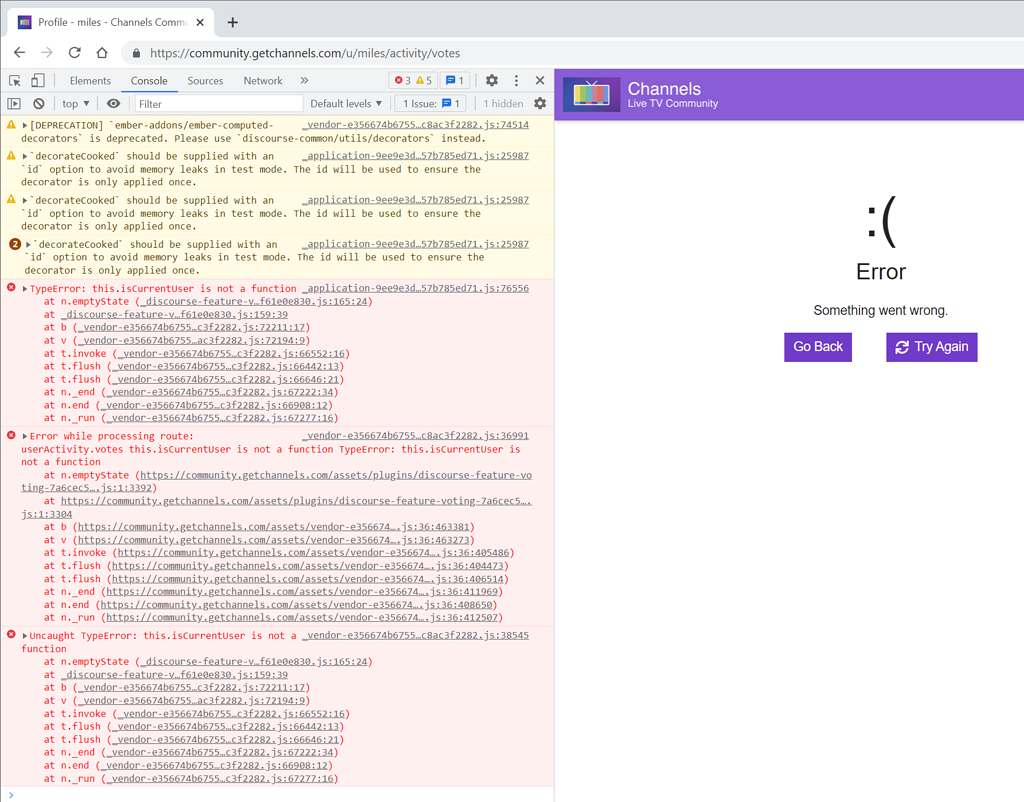Toggle the live expression eye icon

[x=113, y=103]
